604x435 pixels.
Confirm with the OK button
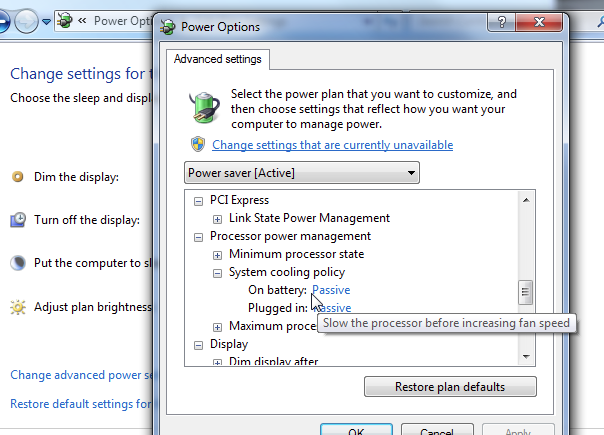[356, 430]
